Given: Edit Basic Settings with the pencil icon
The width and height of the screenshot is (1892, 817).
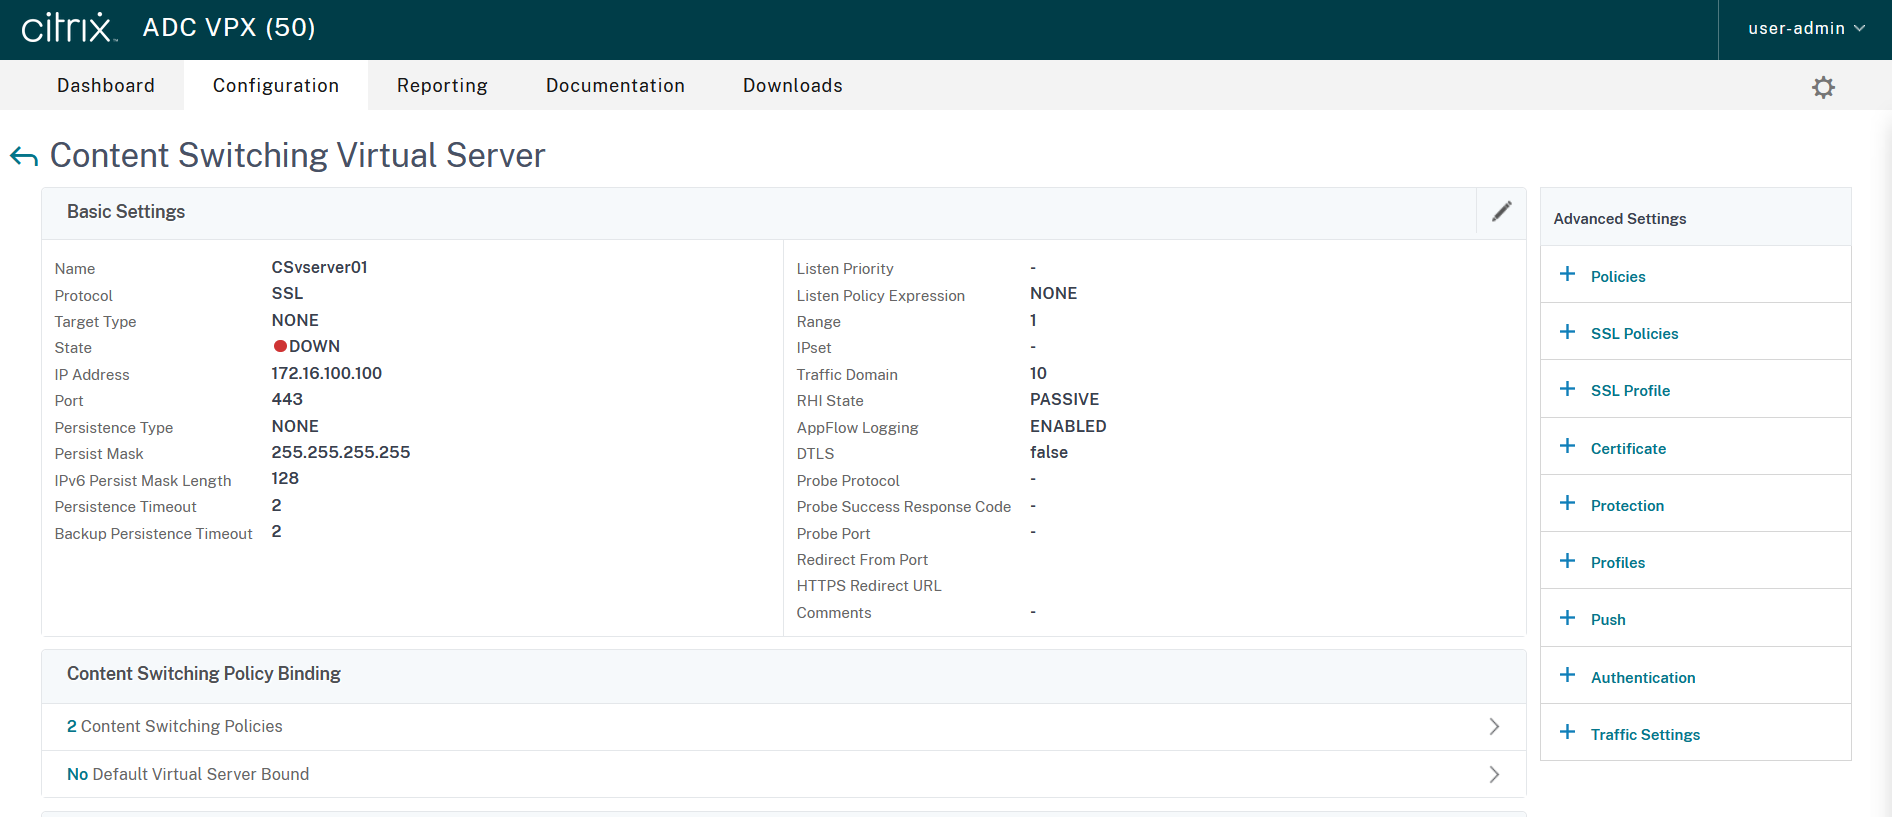Looking at the screenshot, I should click(x=1501, y=211).
